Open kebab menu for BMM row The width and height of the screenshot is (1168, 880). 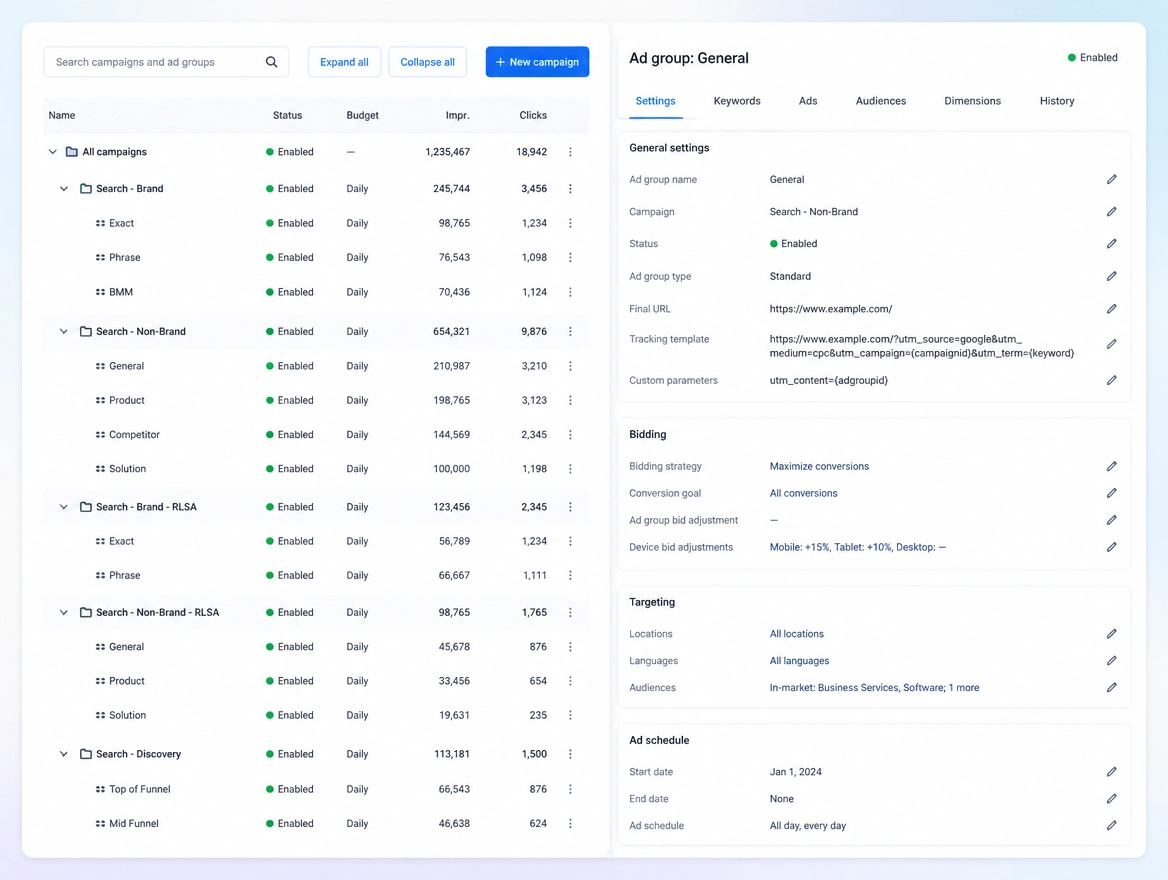(x=571, y=292)
